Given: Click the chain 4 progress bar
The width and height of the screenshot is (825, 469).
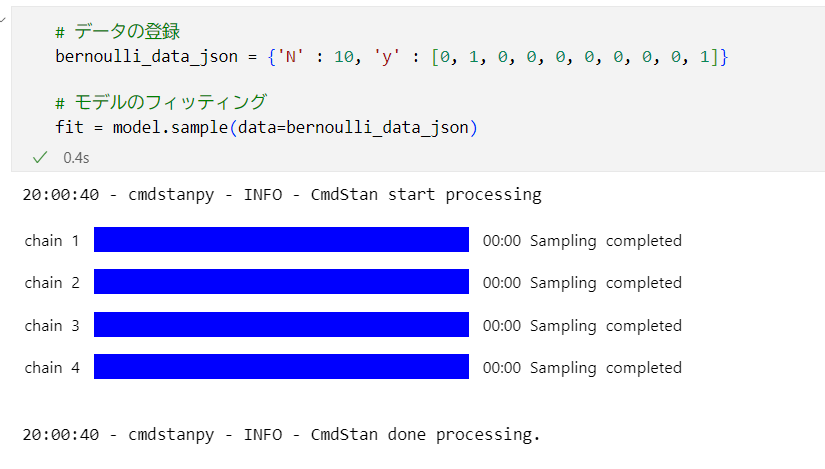Looking at the screenshot, I should click(281, 366).
